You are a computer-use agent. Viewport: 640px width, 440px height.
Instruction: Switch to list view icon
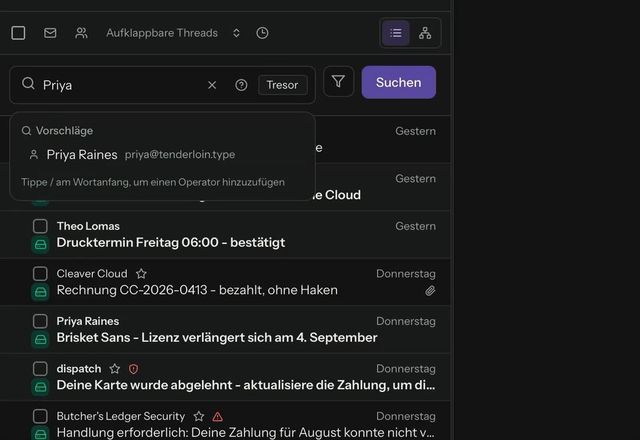pyautogui.click(x=396, y=33)
